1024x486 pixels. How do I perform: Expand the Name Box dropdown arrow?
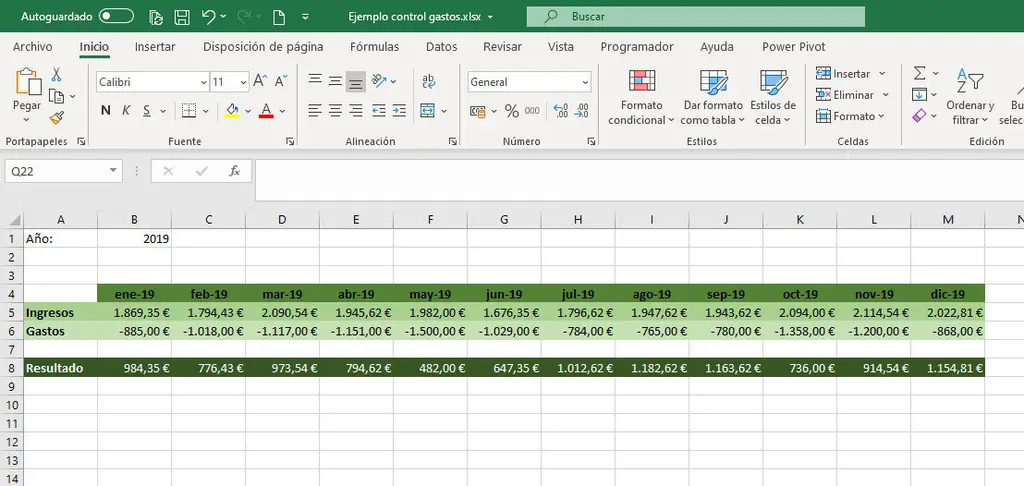coord(114,171)
